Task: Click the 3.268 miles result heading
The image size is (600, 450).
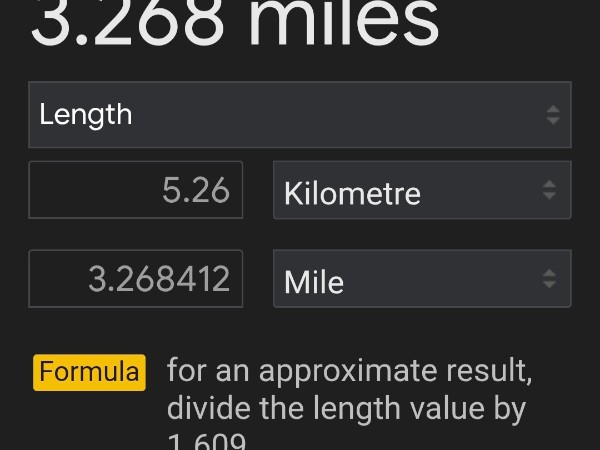Action: coord(235,24)
